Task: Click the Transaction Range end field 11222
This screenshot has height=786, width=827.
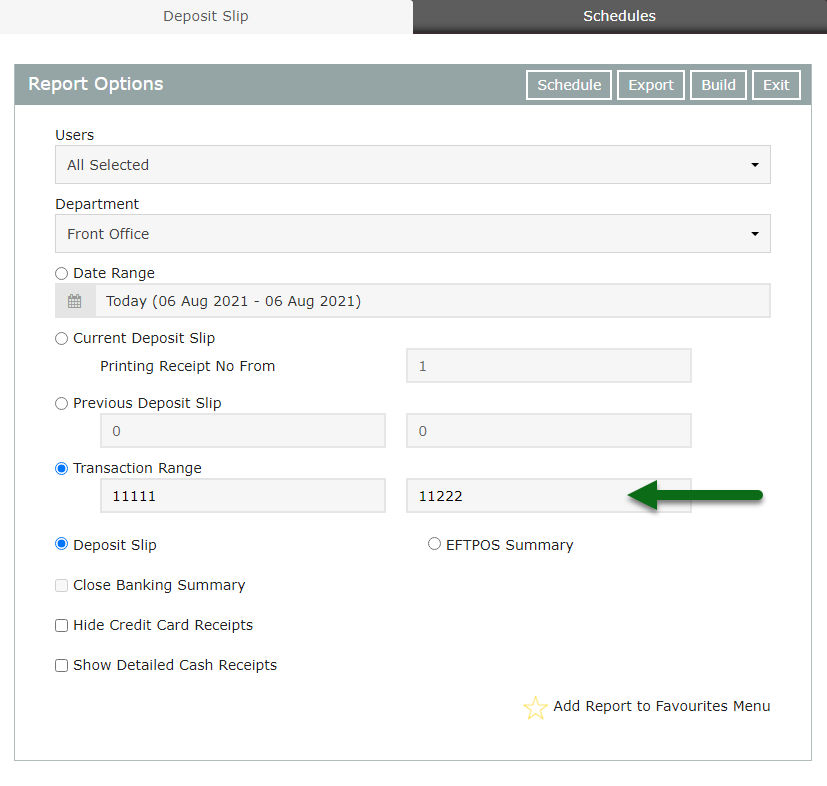Action: [x=549, y=496]
